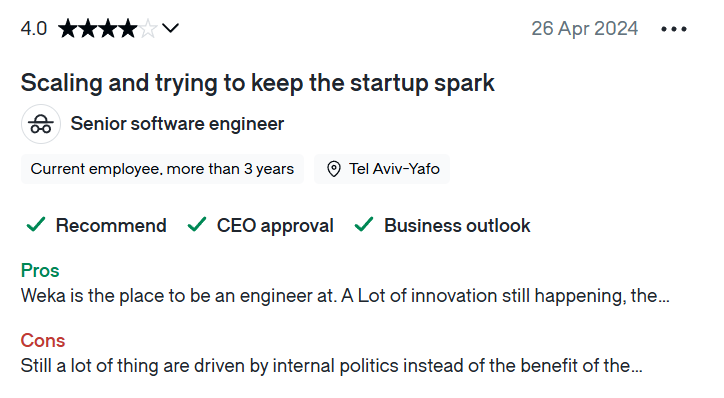
Task: Click the Business outlook label
Action: point(457,226)
